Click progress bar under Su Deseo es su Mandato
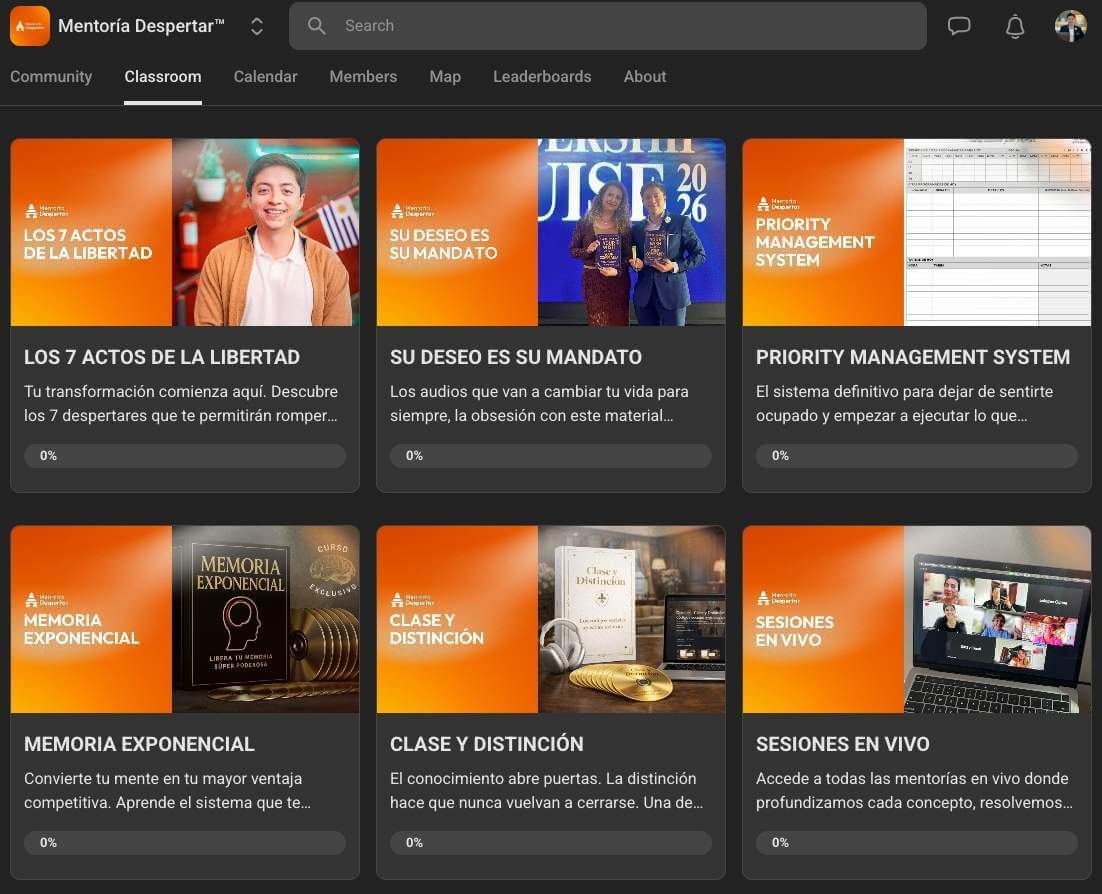The width and height of the screenshot is (1102, 894). tap(551, 455)
